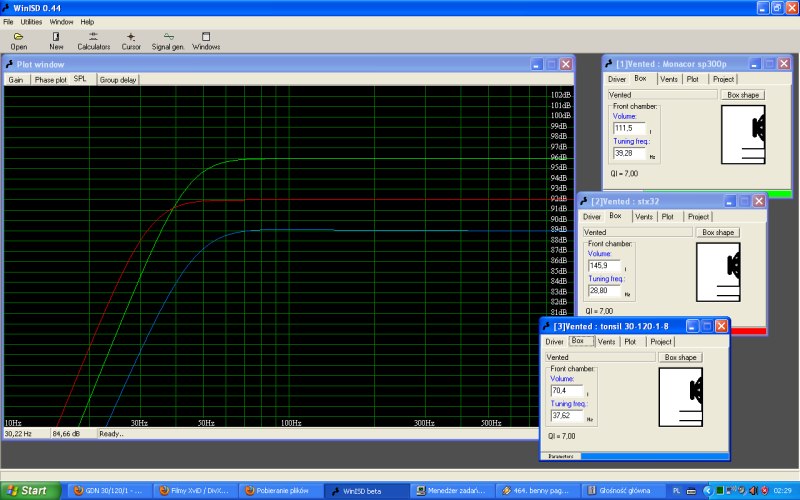Open the Calculators tool

click(x=94, y=40)
